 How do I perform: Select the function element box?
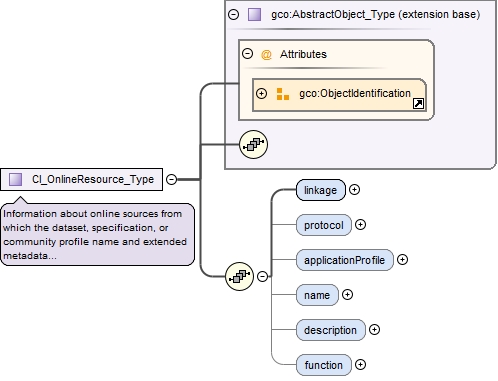[324, 365]
